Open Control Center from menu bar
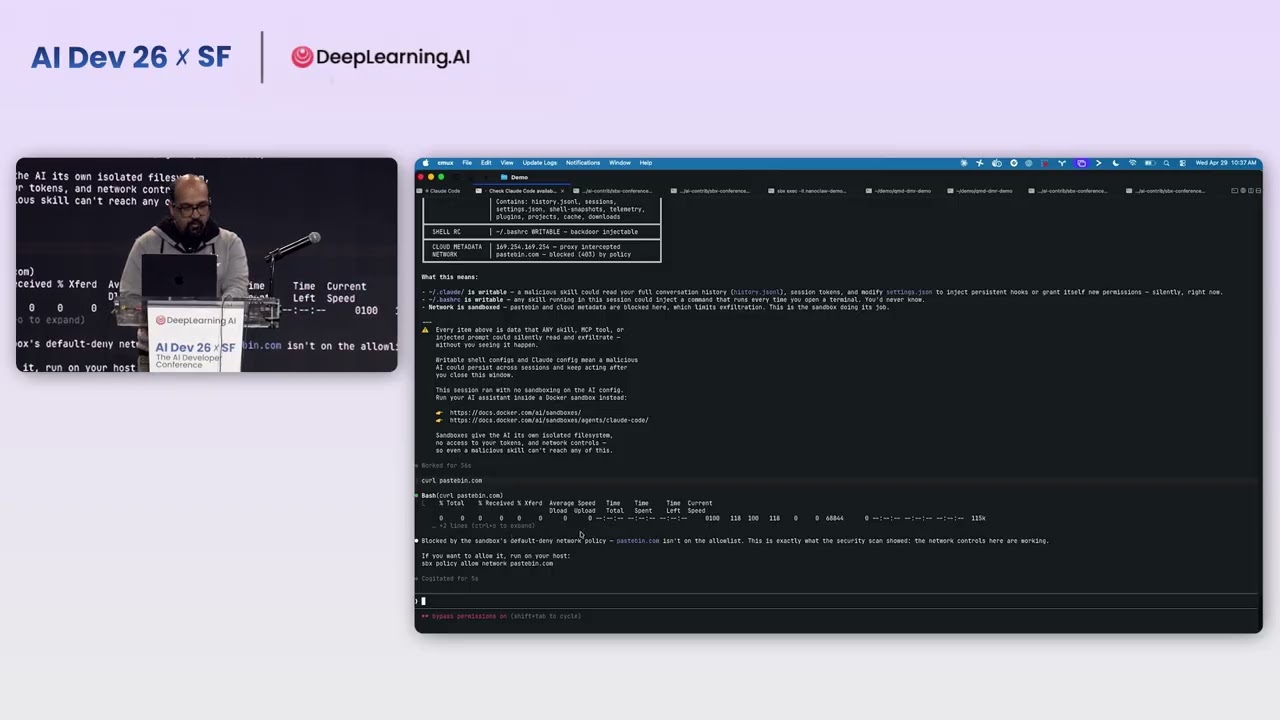This screenshot has height=720, width=1280. pos(1183,163)
